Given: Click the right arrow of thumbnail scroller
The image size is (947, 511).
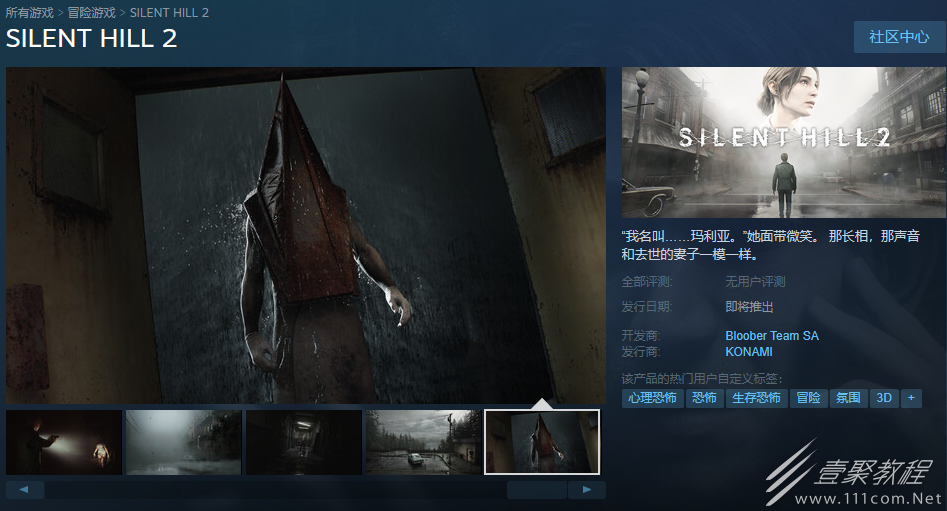Looking at the screenshot, I should [586, 490].
